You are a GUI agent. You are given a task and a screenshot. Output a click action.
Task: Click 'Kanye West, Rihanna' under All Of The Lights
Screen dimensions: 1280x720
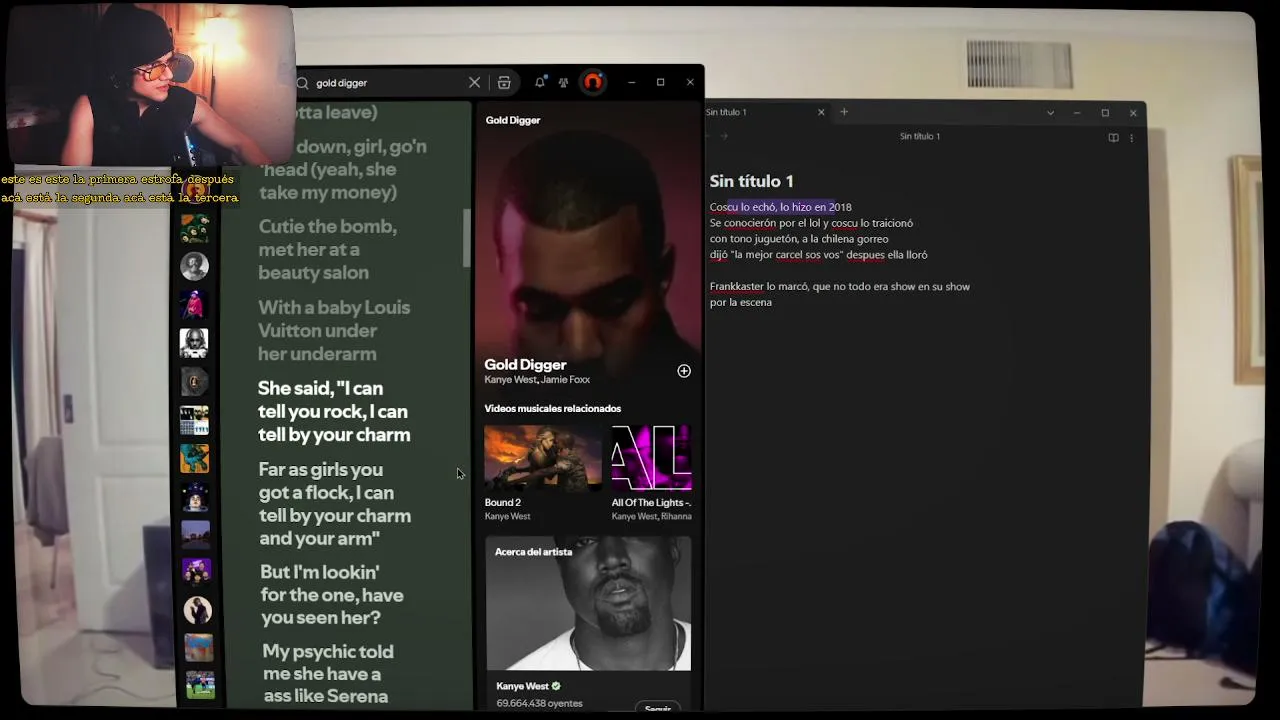coord(651,516)
